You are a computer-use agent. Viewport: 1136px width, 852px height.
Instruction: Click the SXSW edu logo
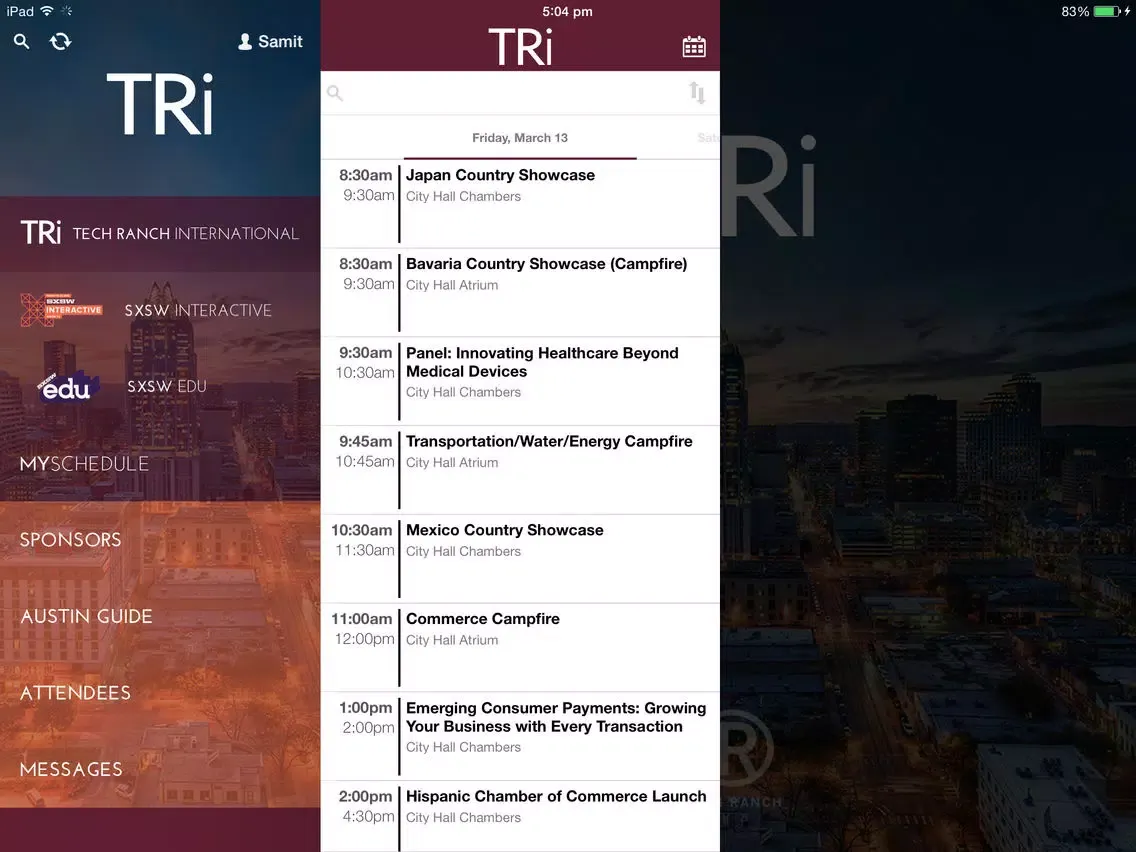67,387
